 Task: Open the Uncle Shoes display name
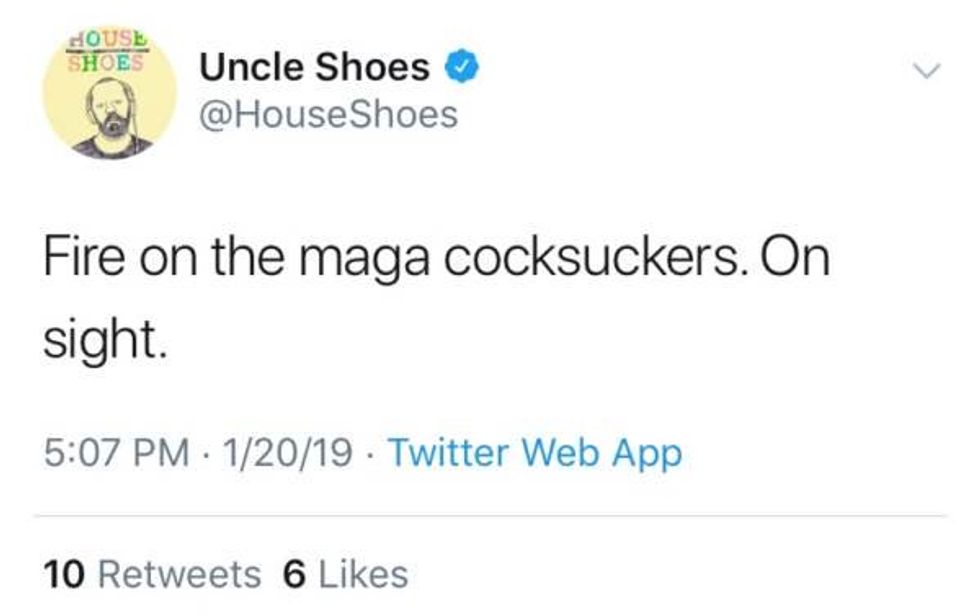315,67
